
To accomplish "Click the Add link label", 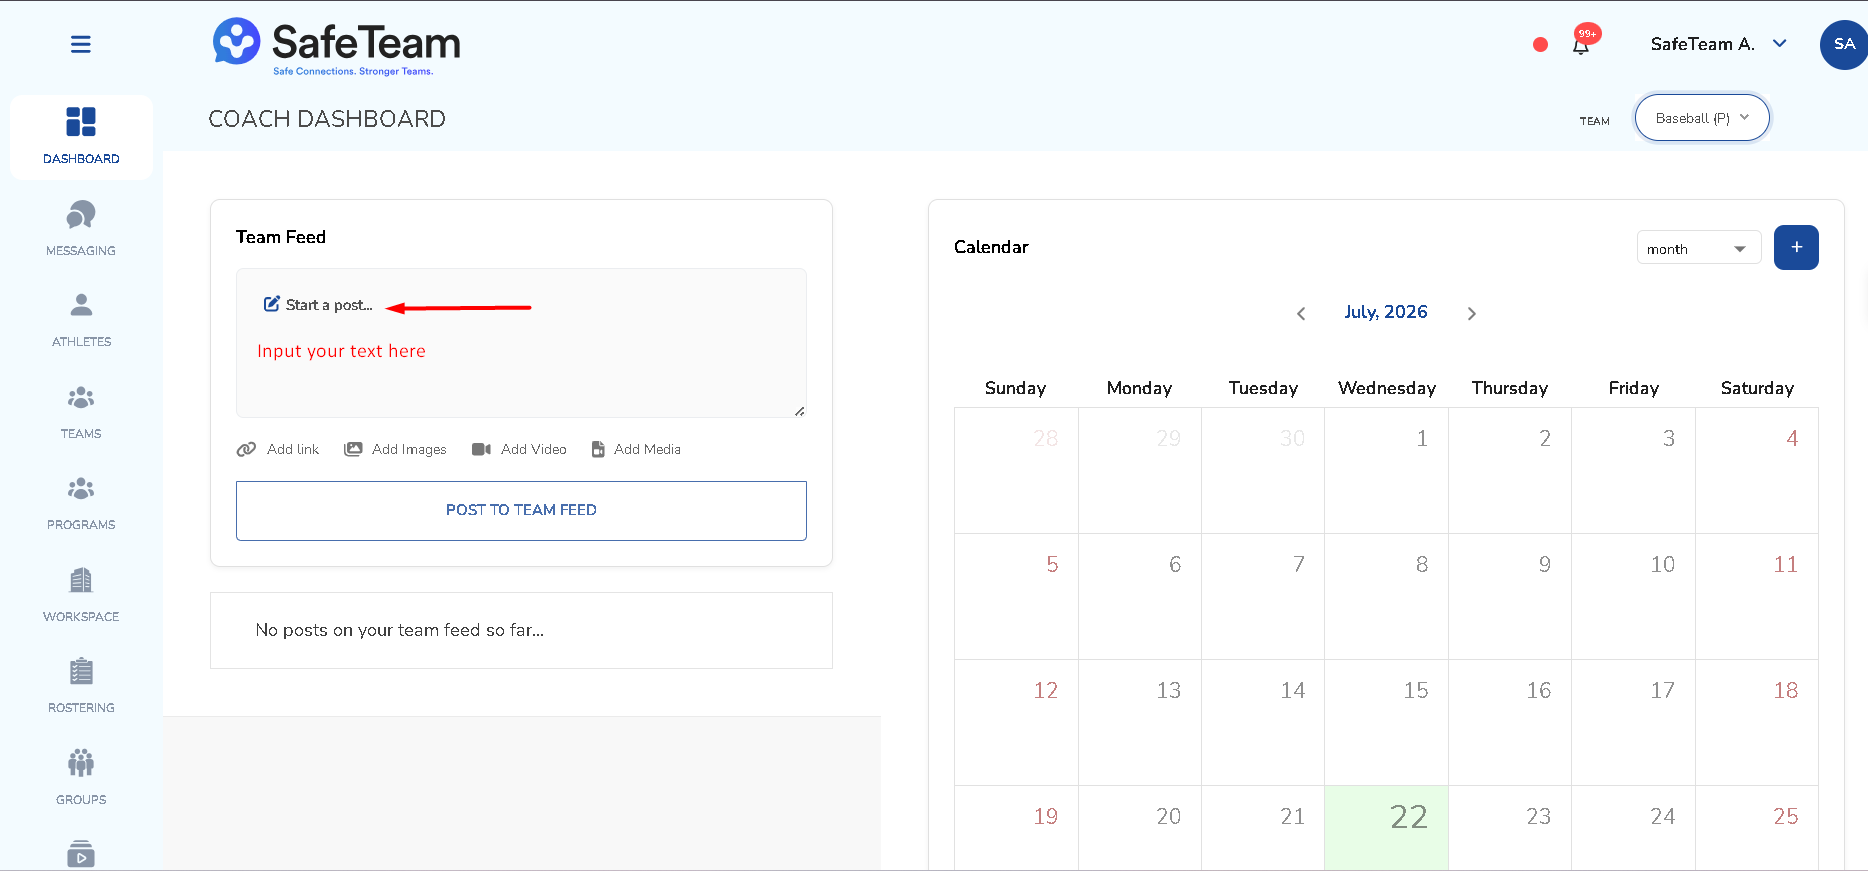I will tap(293, 449).
